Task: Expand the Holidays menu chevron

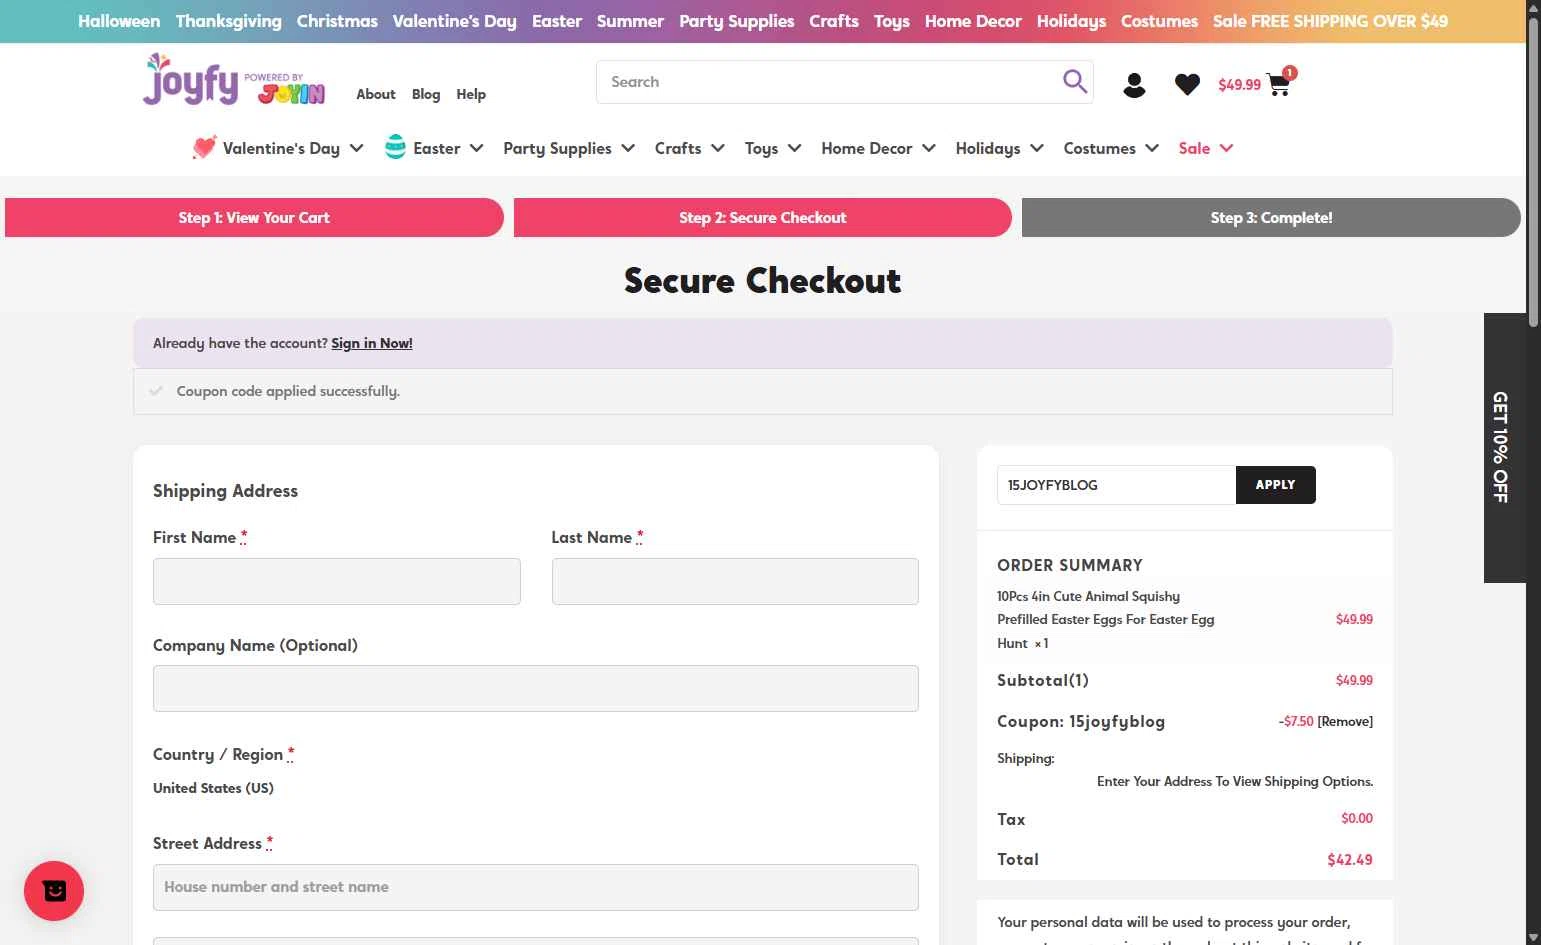Action: pyautogui.click(x=1037, y=148)
